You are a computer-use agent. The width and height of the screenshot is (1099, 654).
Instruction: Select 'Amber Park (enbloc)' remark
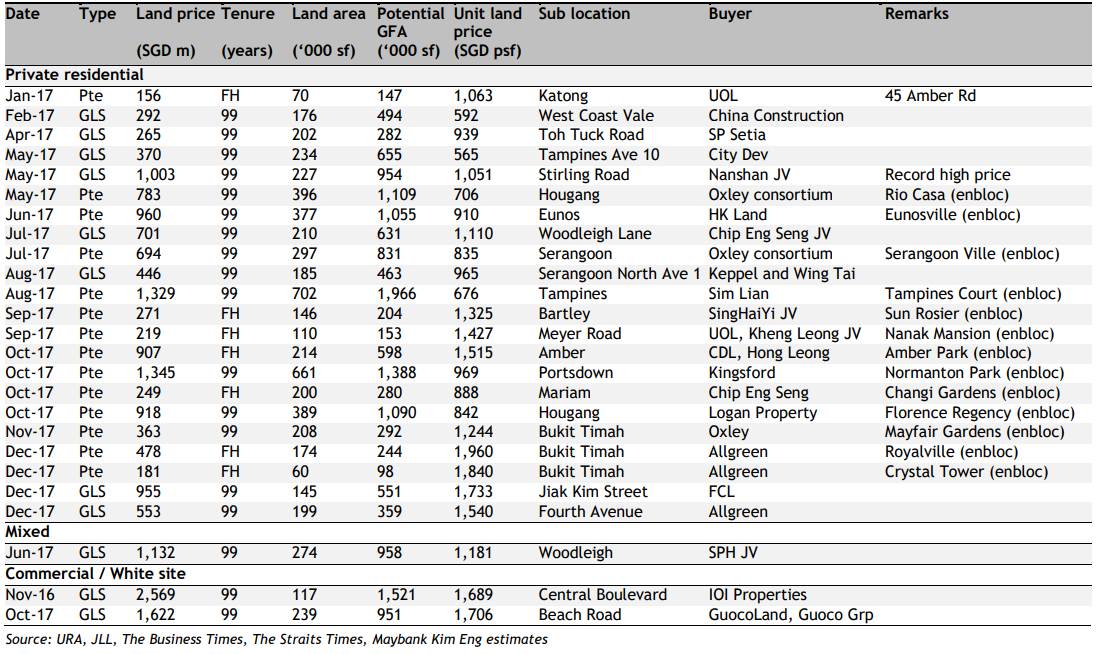pyautogui.click(x=957, y=353)
